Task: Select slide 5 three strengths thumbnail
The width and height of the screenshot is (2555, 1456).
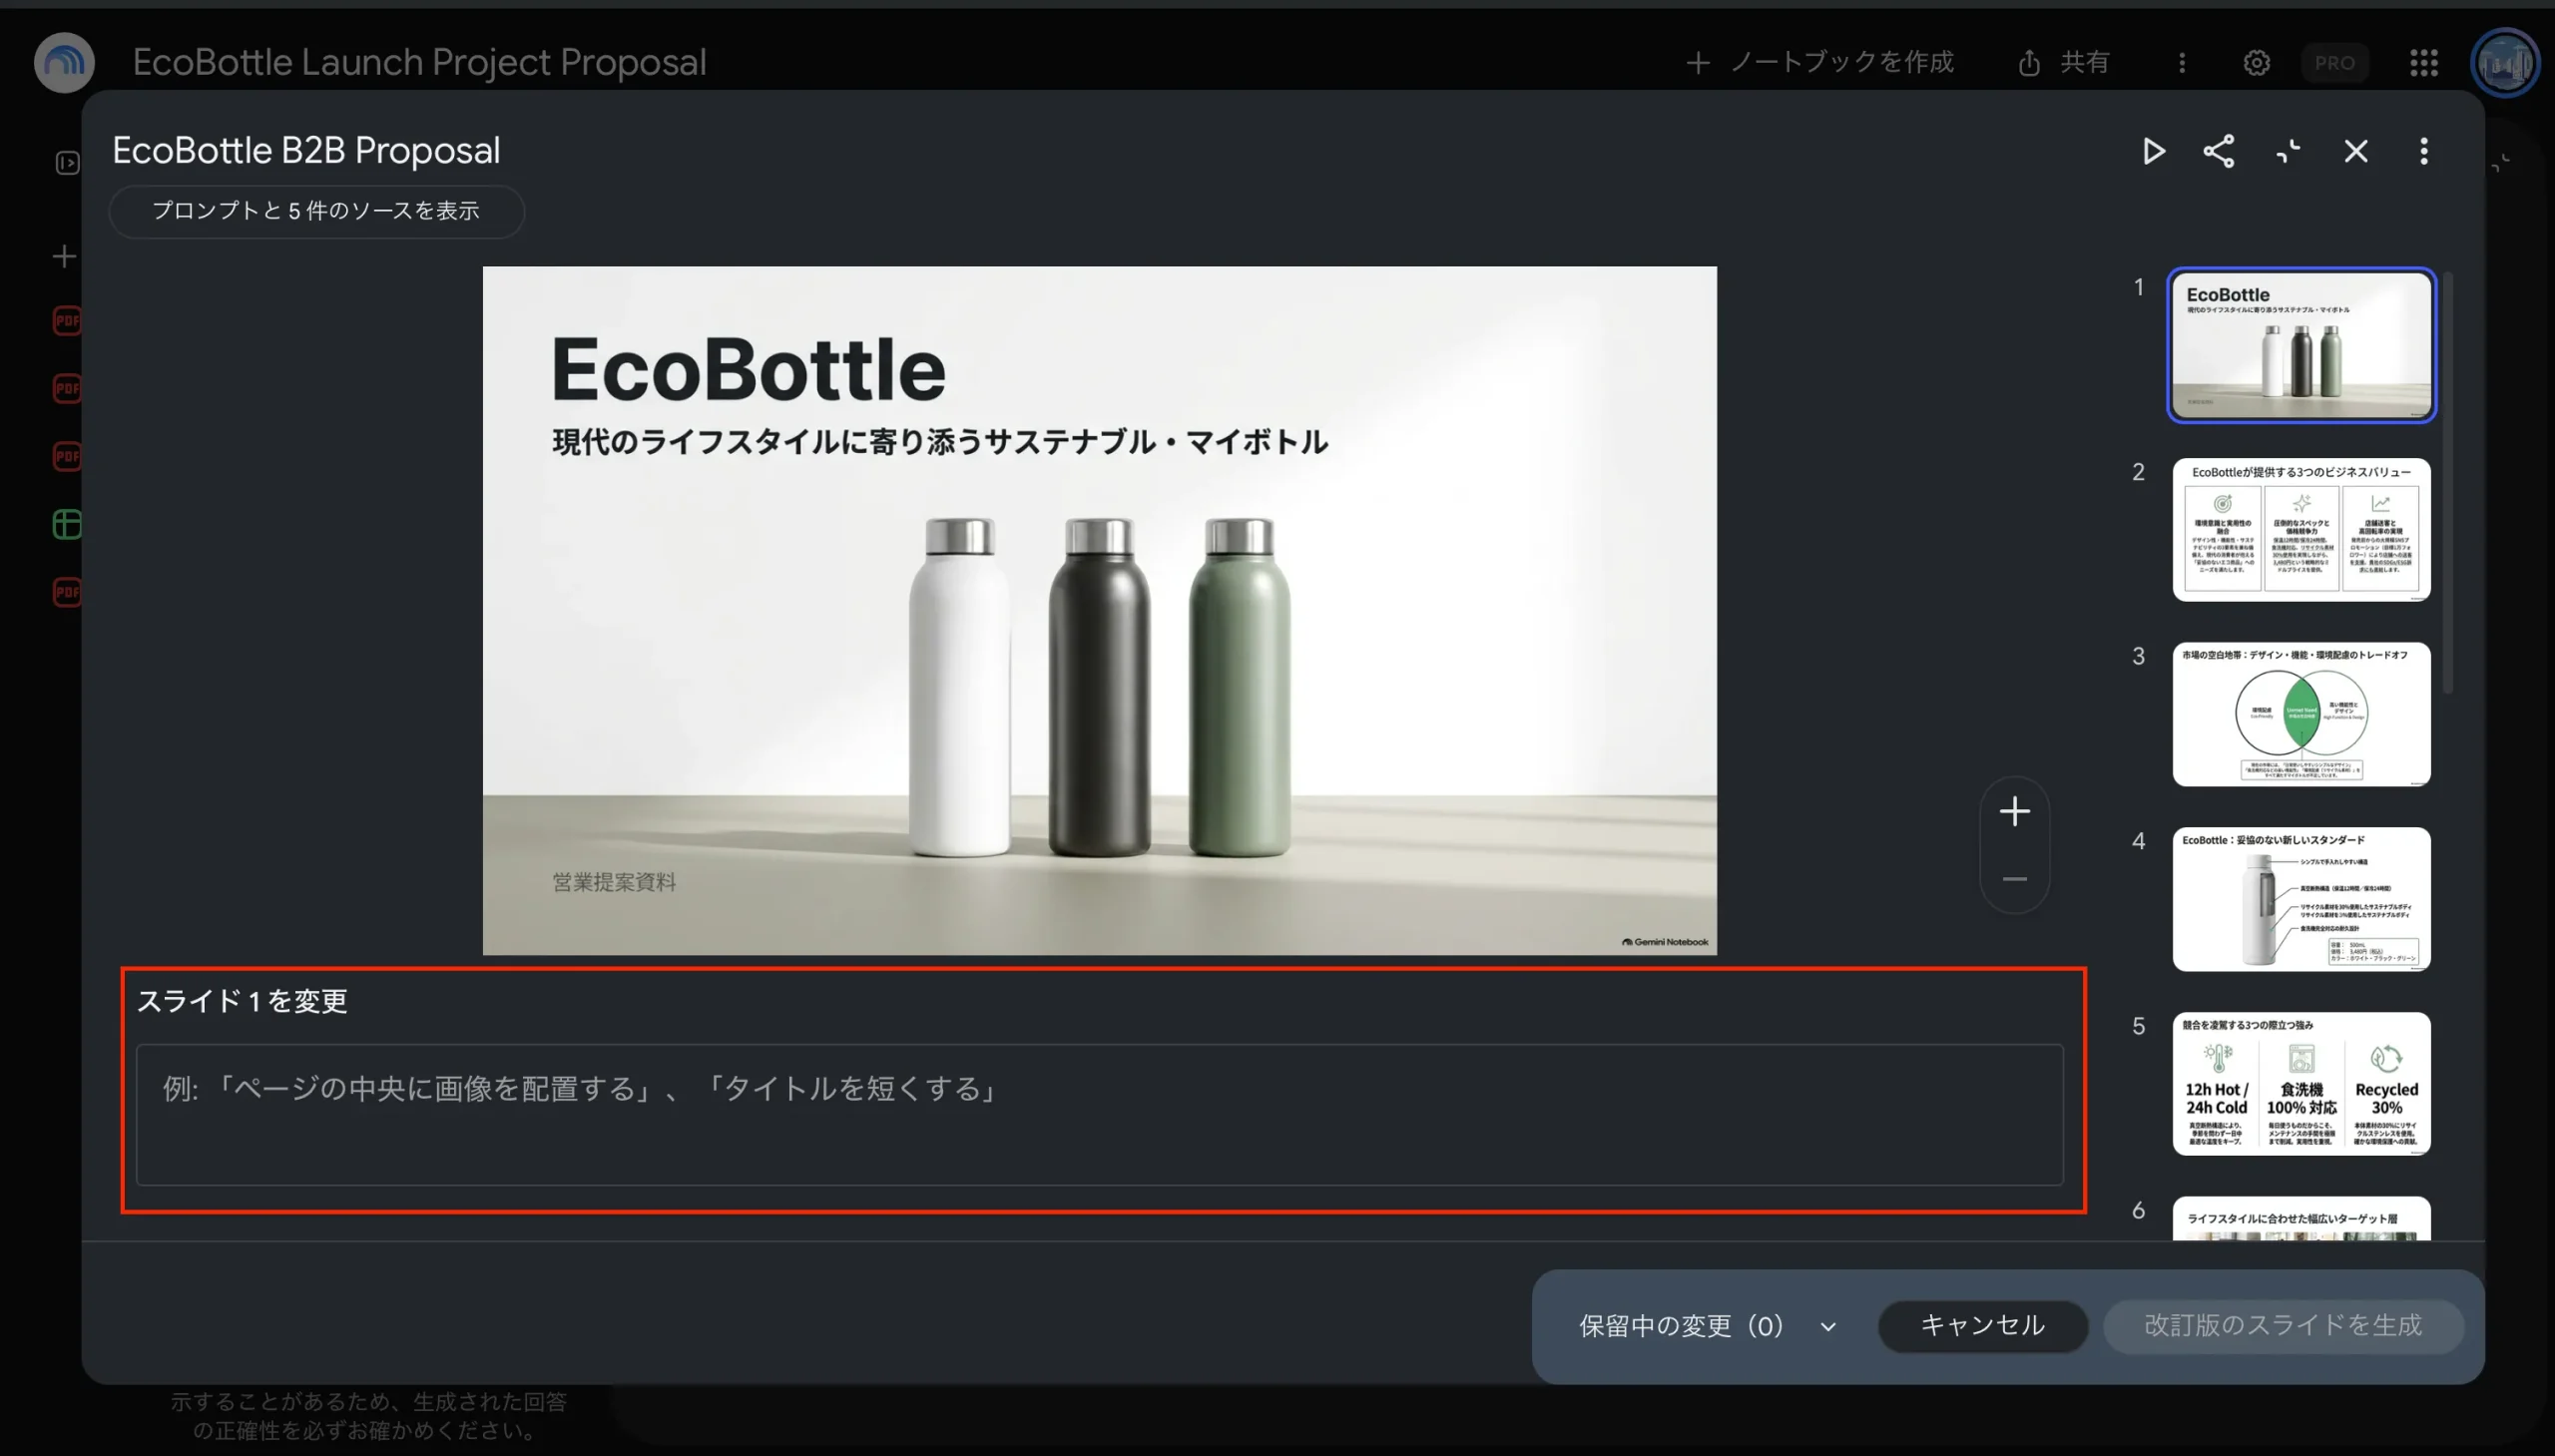Action: click(x=2301, y=1084)
